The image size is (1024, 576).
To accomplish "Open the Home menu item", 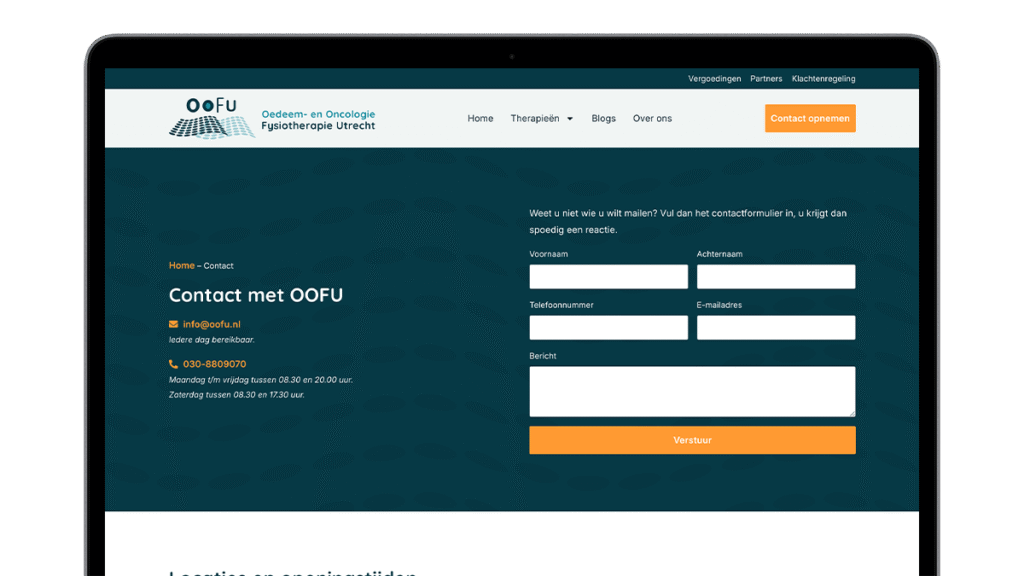I will [480, 118].
